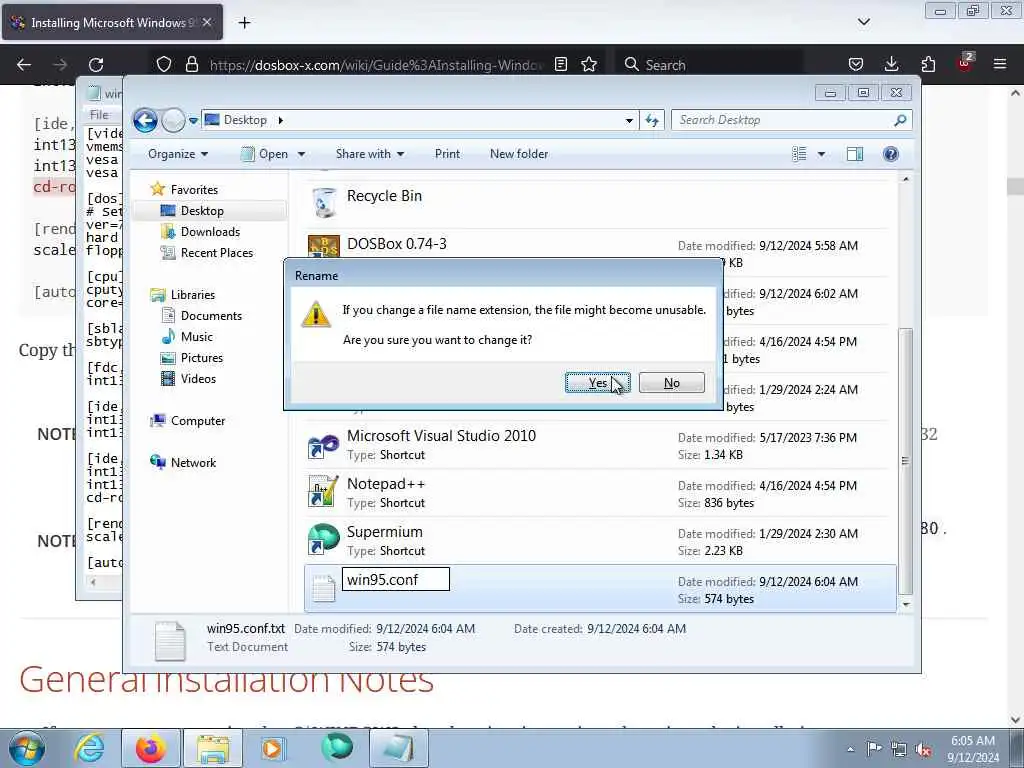Open the Share with menu
1024x768 pixels.
pyautogui.click(x=370, y=154)
